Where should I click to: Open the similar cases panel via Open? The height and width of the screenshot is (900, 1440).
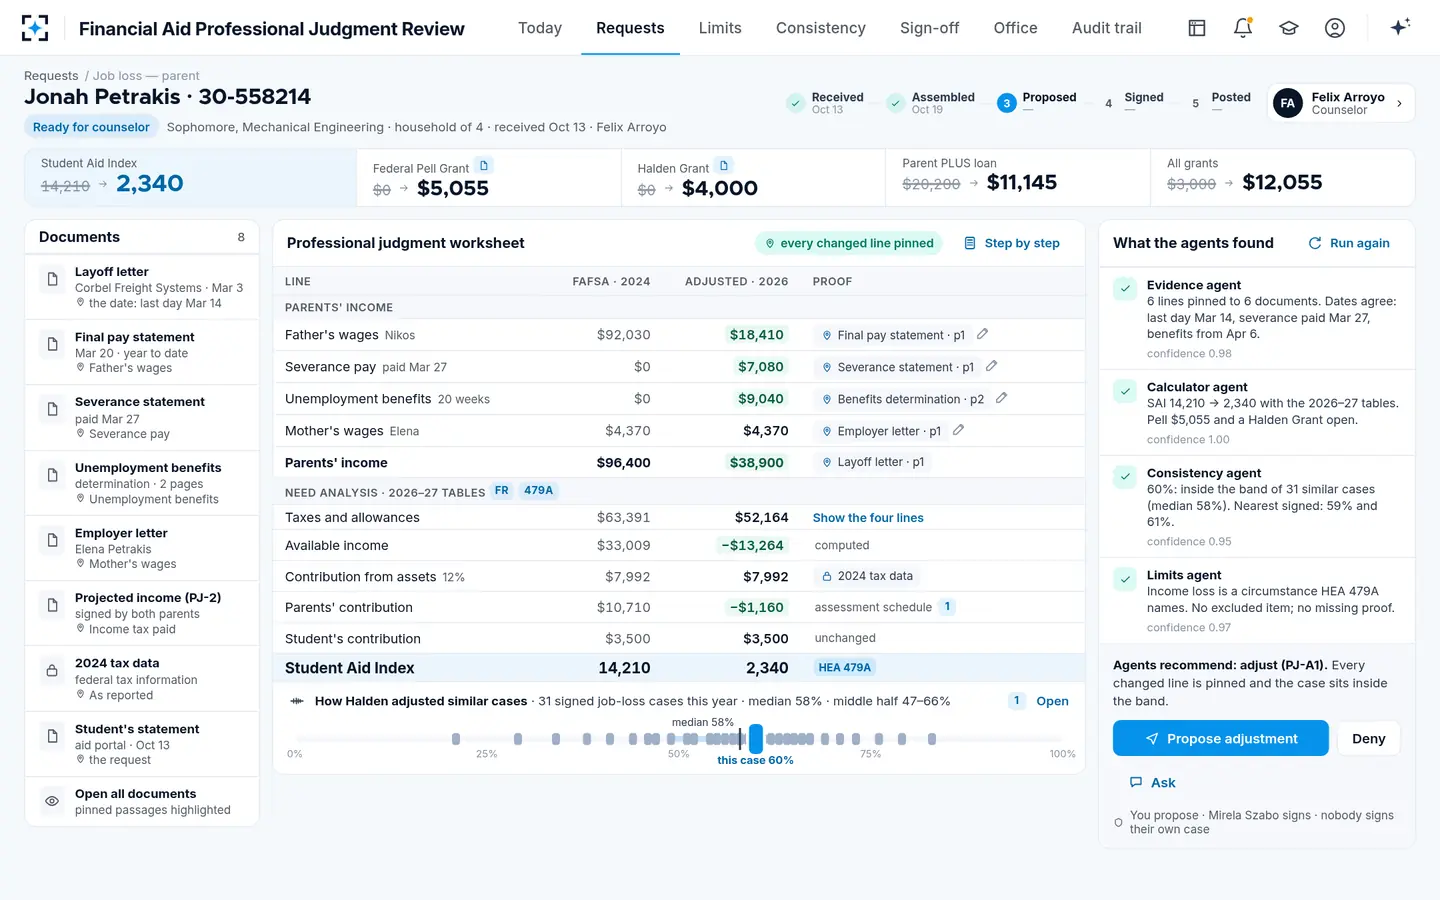pyautogui.click(x=1052, y=701)
